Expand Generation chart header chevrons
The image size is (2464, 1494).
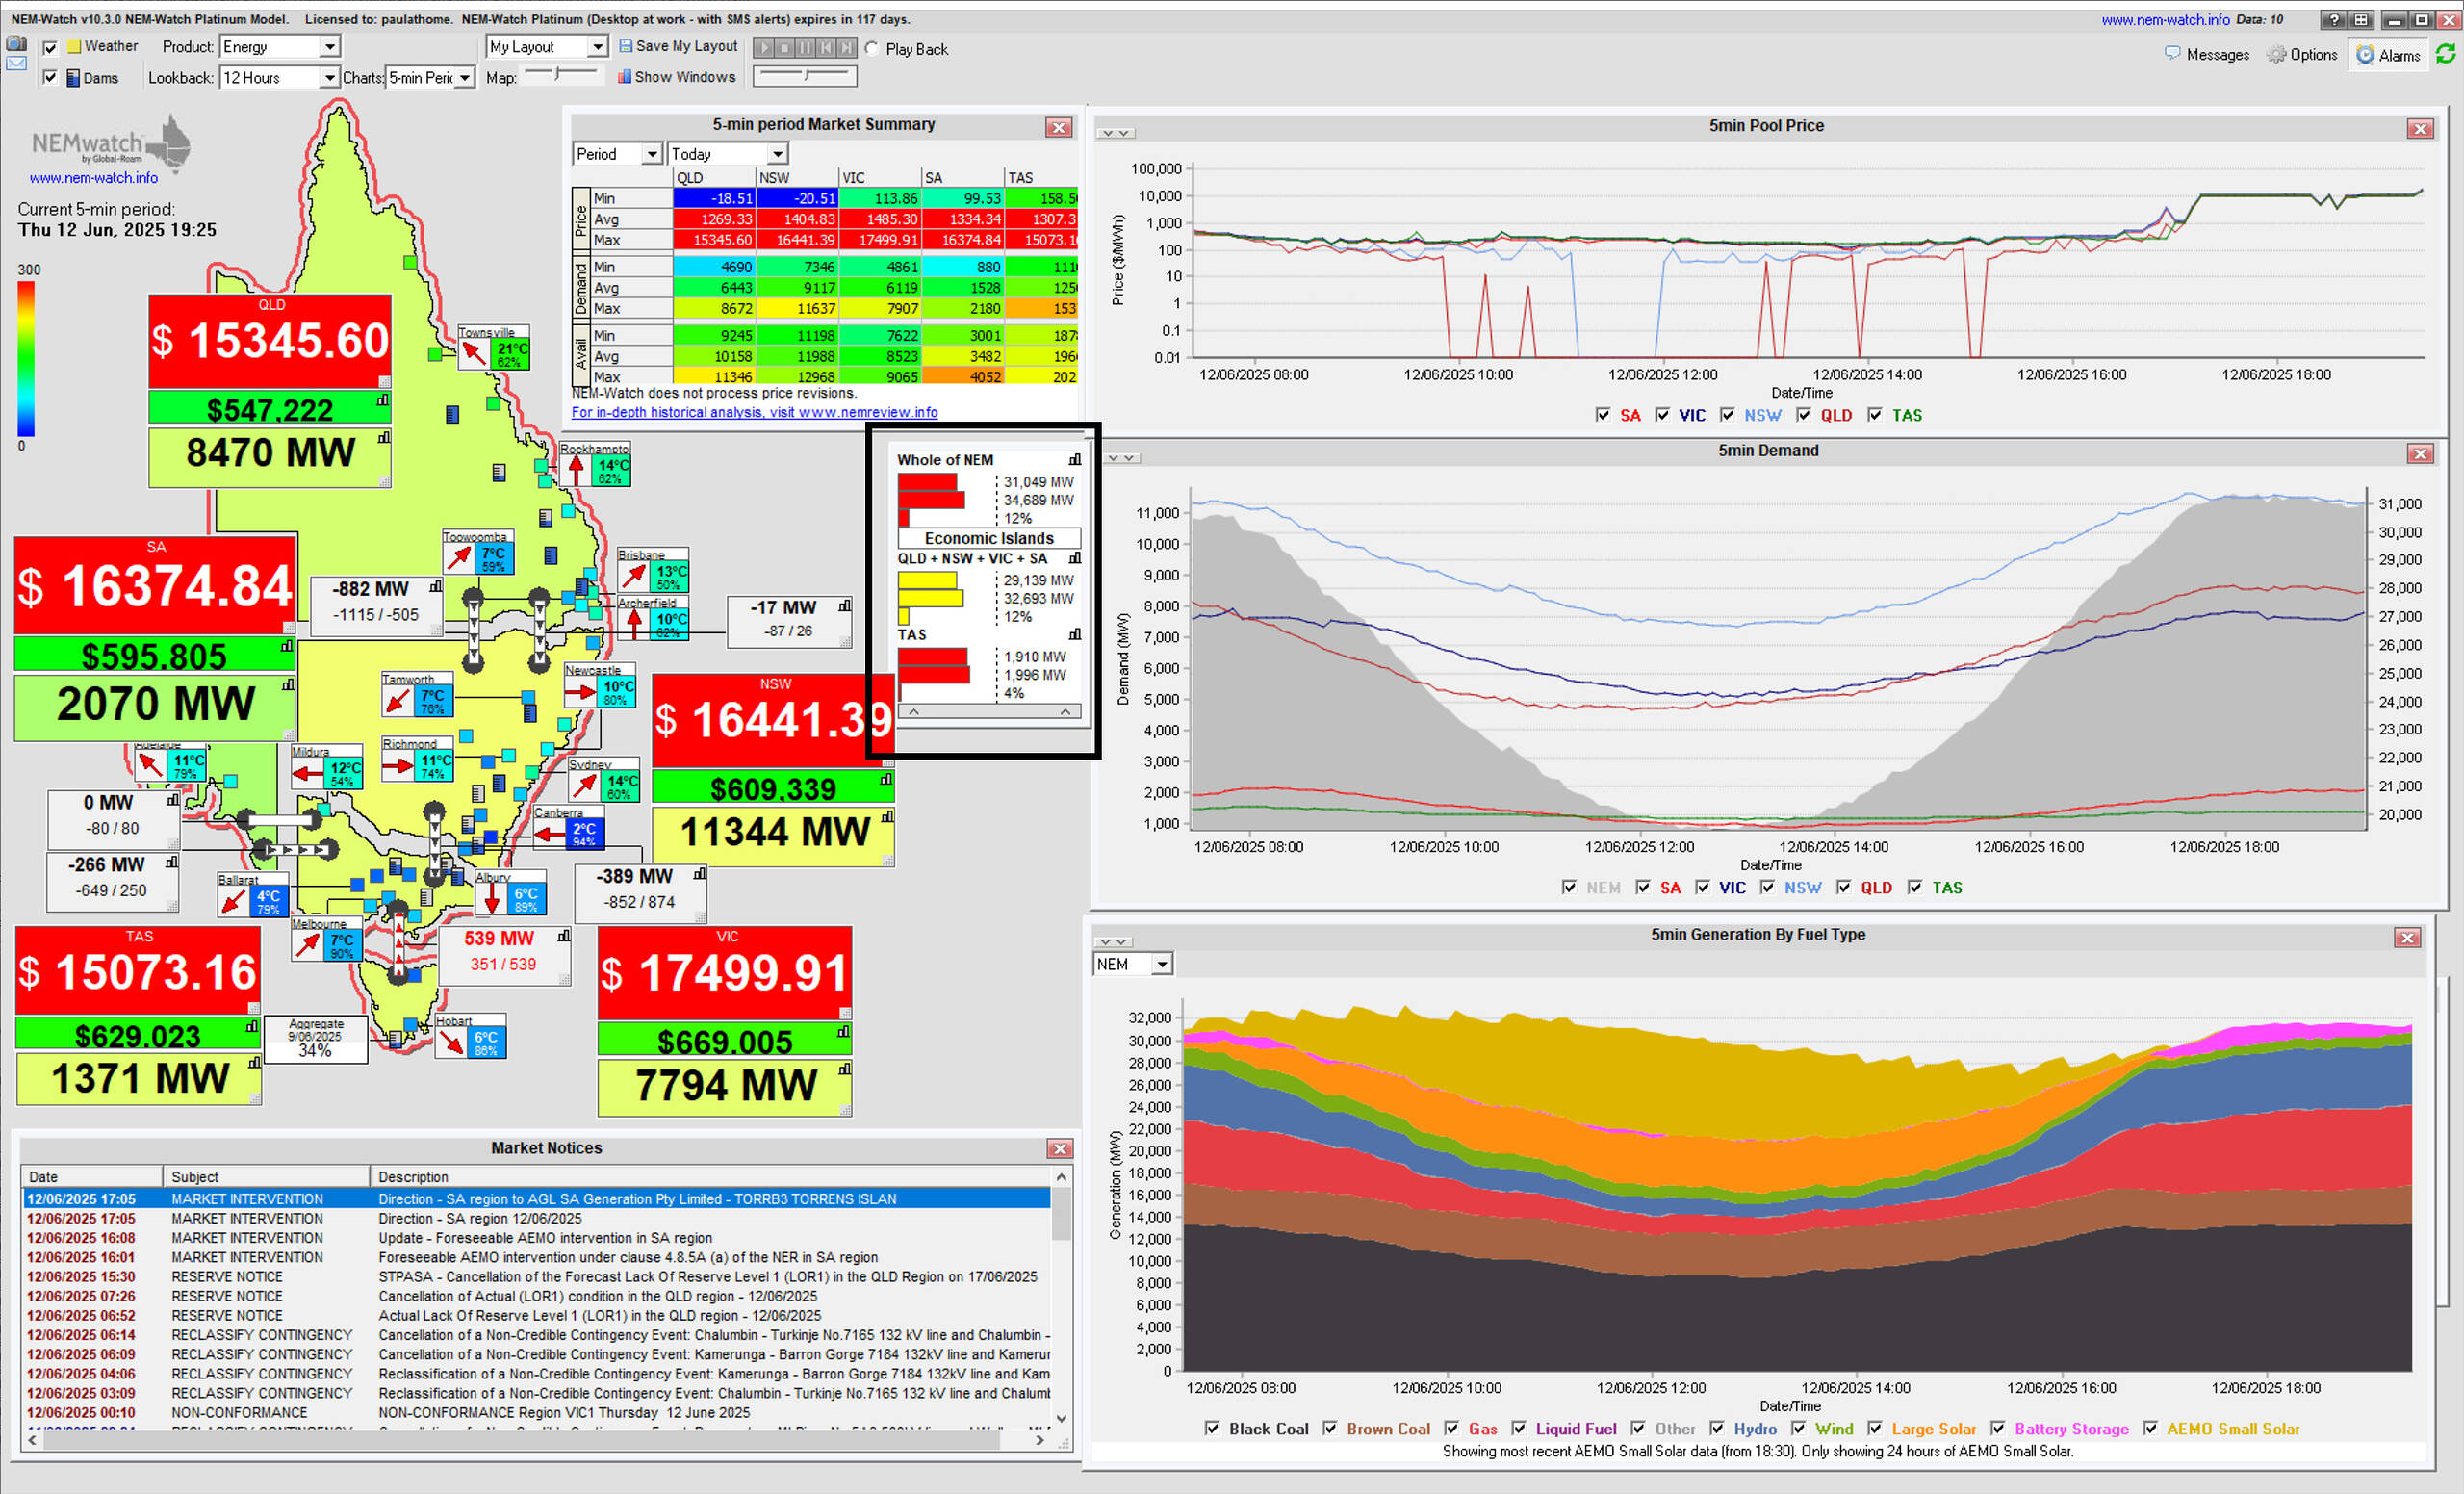click(1113, 942)
